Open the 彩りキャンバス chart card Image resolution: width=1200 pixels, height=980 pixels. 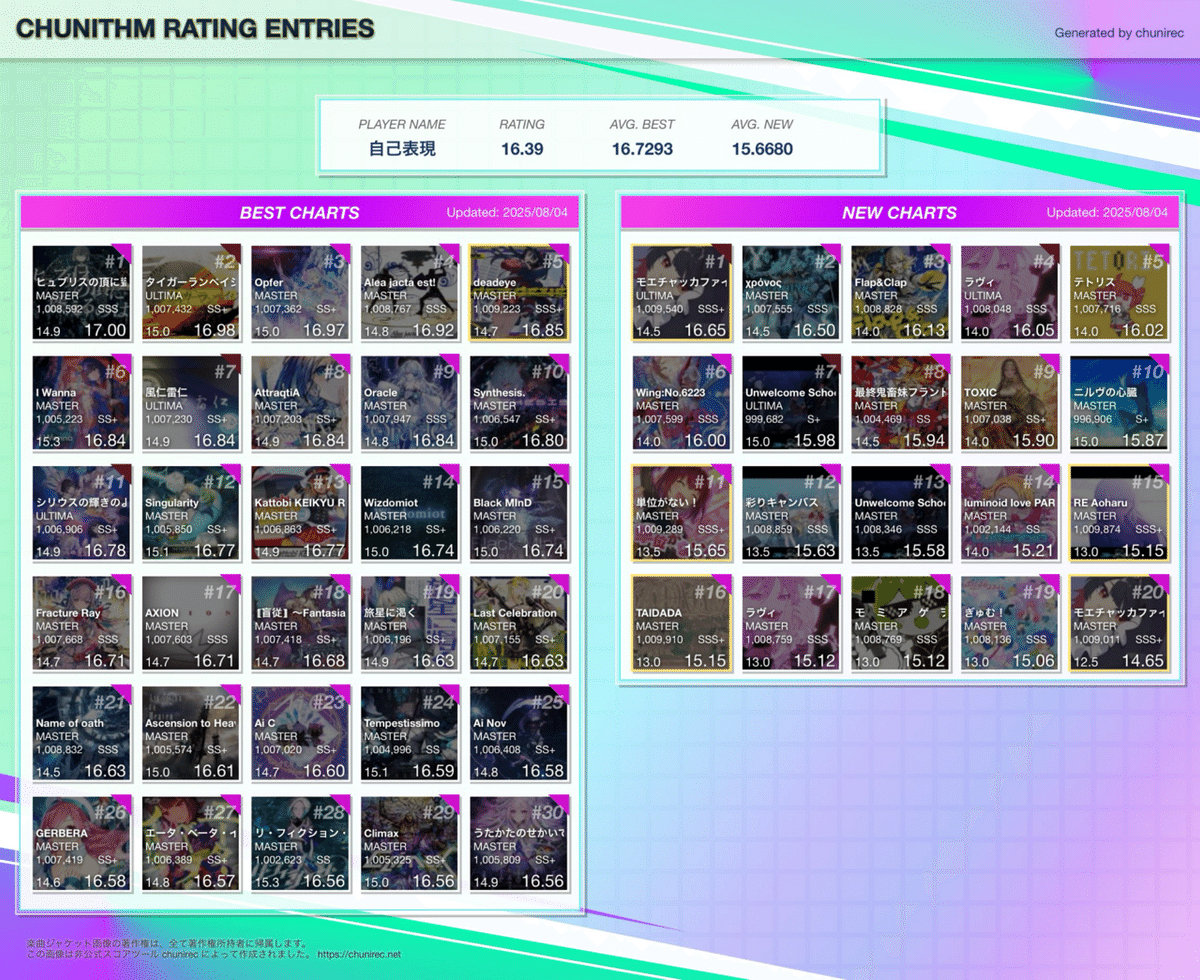coord(791,513)
